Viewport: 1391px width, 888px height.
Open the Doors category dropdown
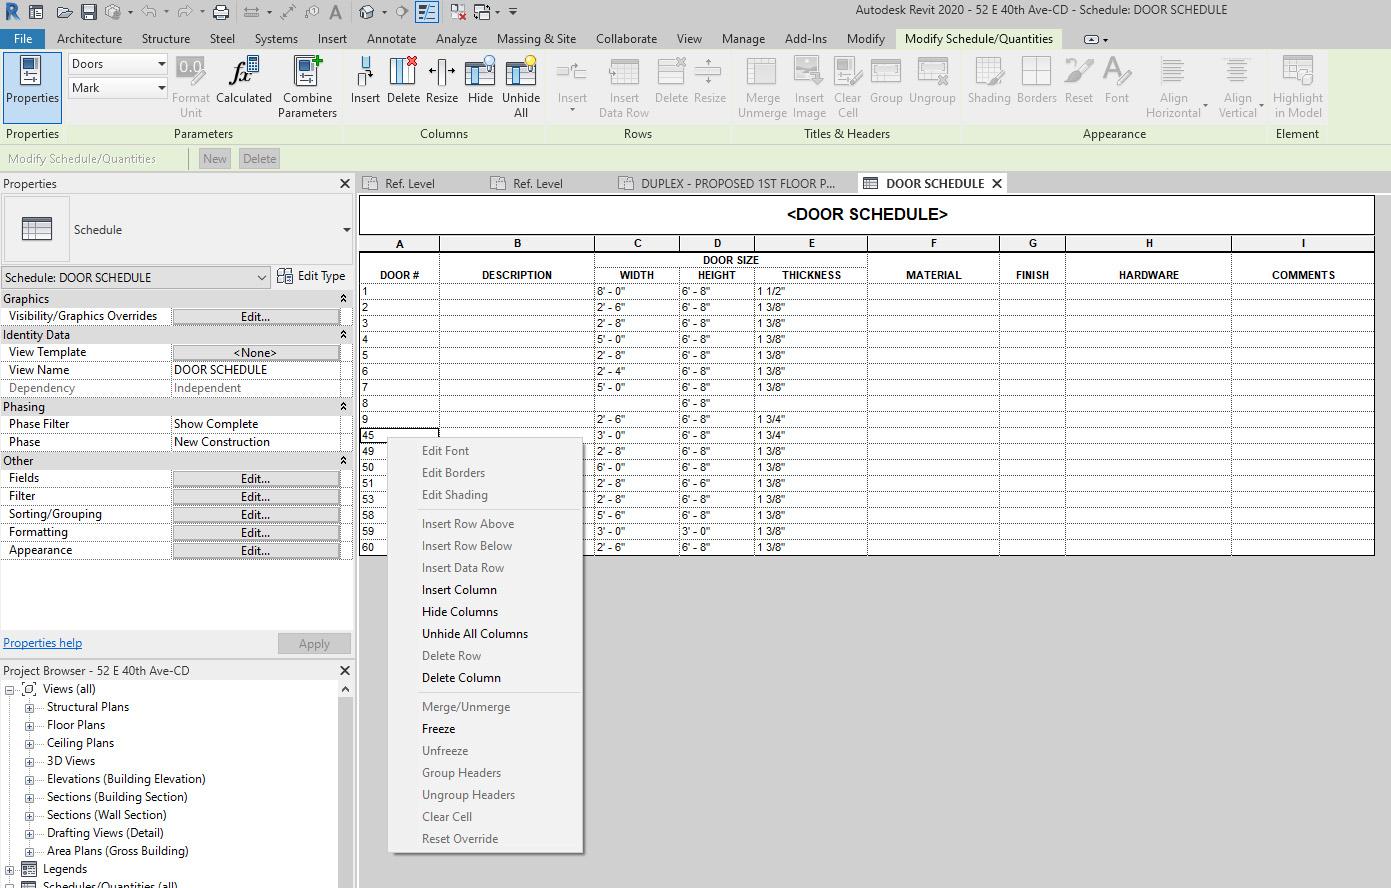click(161, 64)
